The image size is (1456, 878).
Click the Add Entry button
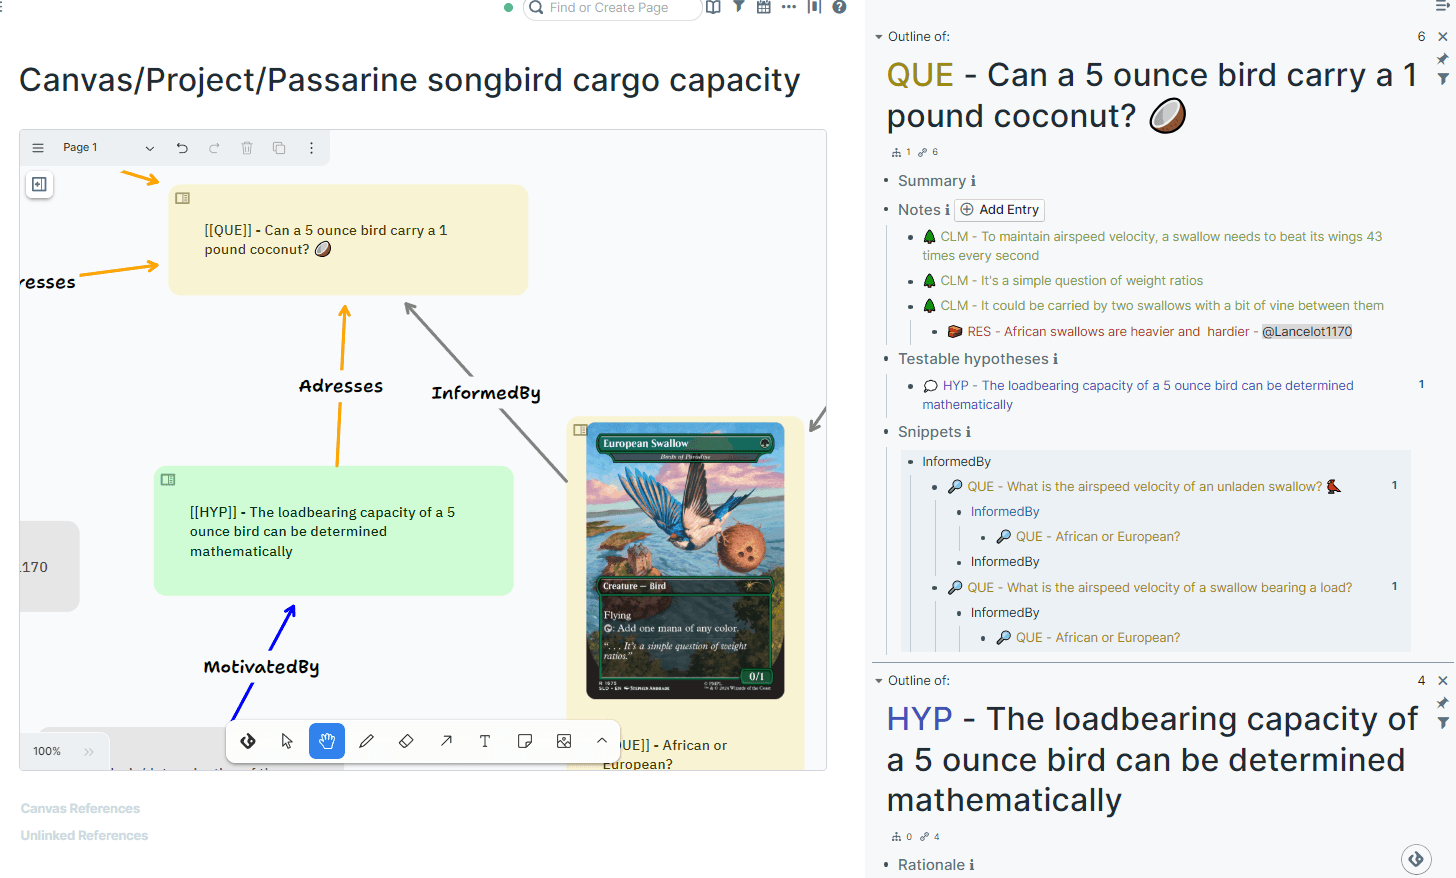[1000, 210]
